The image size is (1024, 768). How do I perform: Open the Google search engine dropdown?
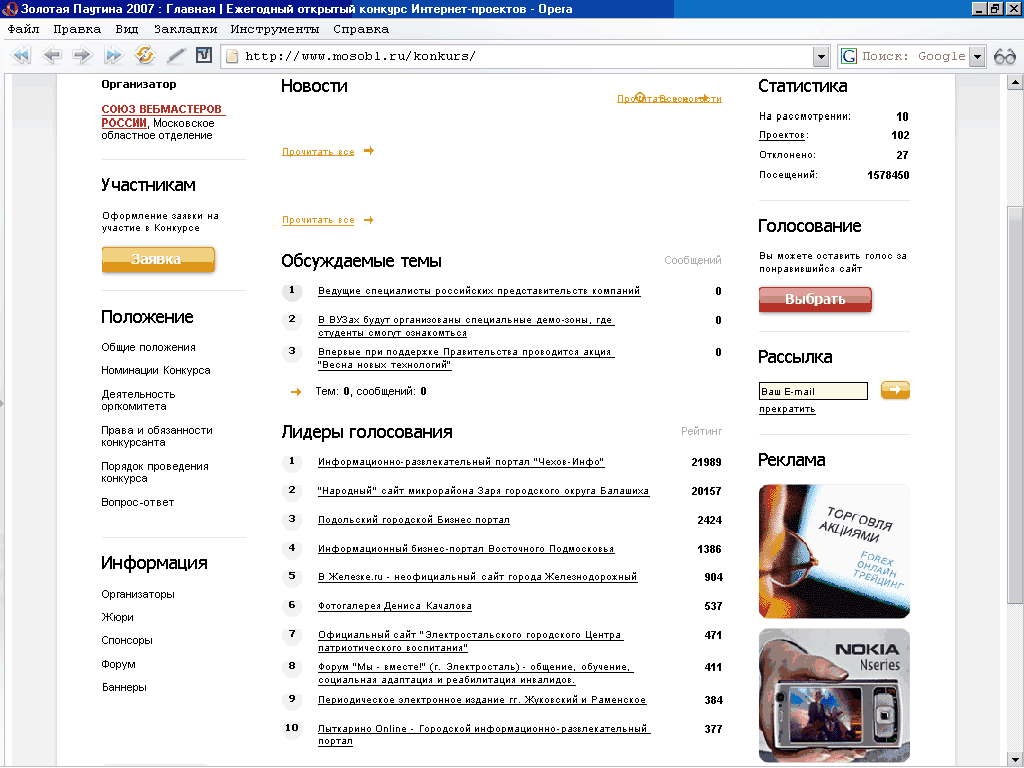coord(977,57)
